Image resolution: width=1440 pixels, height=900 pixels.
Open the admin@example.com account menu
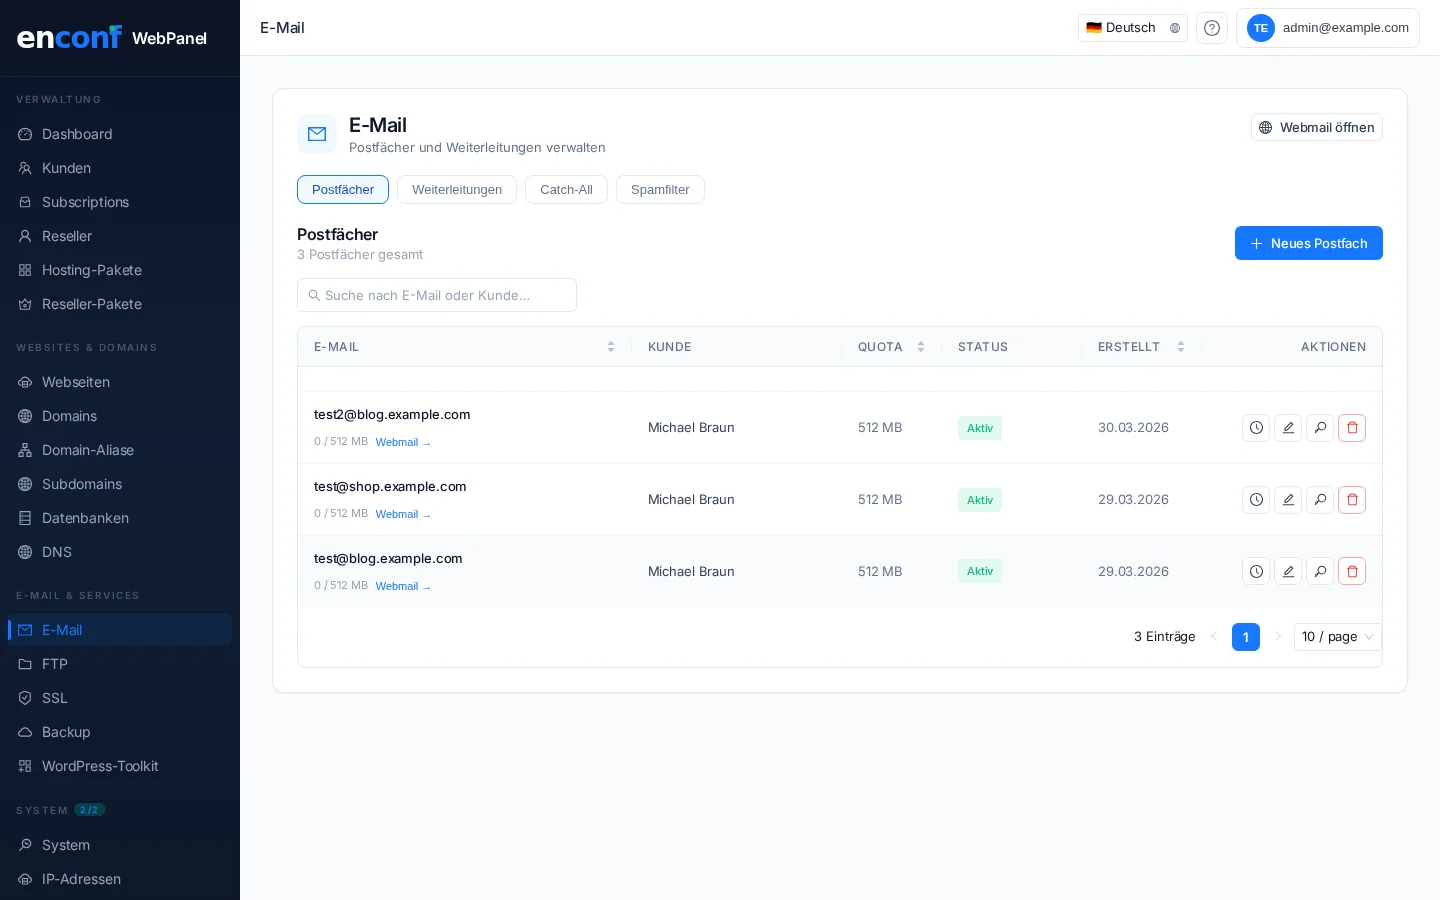click(1327, 28)
